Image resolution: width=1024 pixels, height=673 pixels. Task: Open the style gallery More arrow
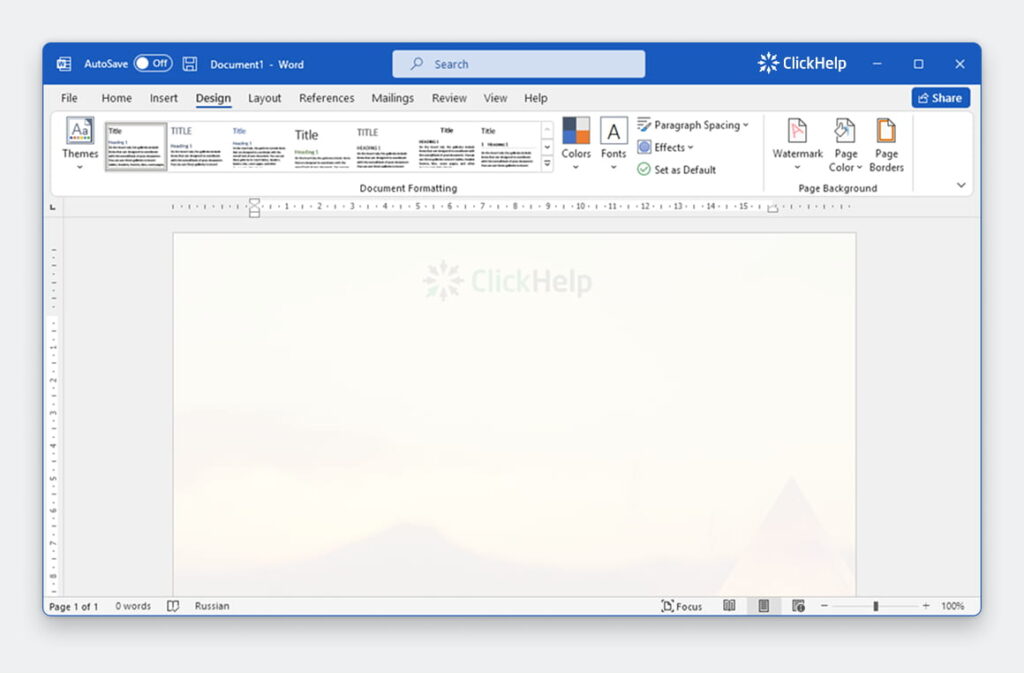click(546, 160)
